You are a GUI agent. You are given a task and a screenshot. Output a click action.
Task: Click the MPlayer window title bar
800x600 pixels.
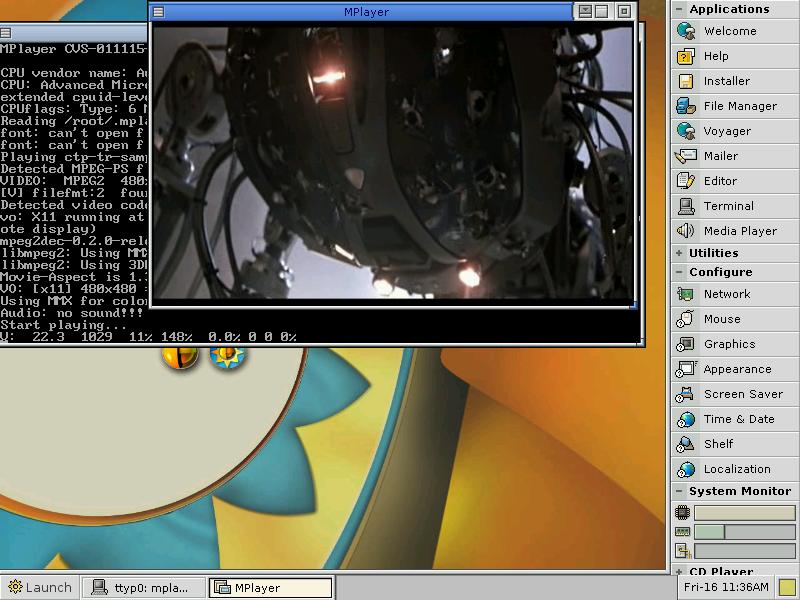(x=366, y=12)
